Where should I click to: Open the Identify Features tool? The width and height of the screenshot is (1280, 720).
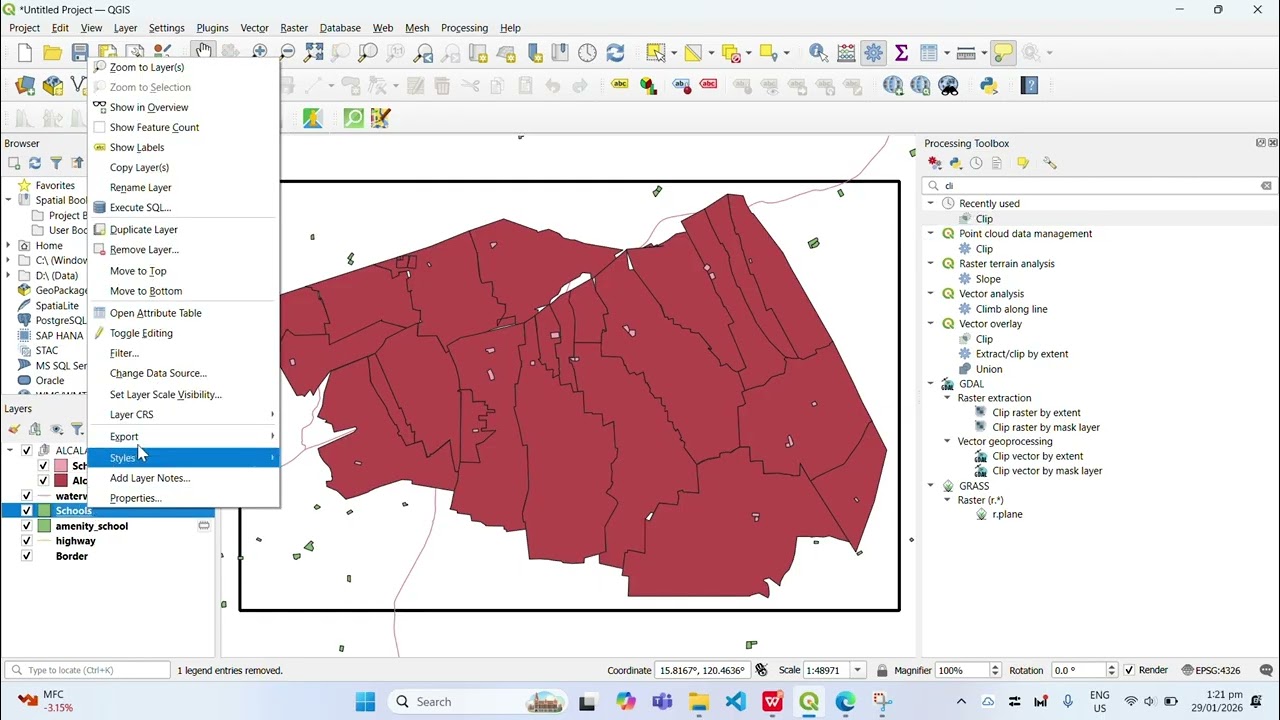(x=818, y=53)
